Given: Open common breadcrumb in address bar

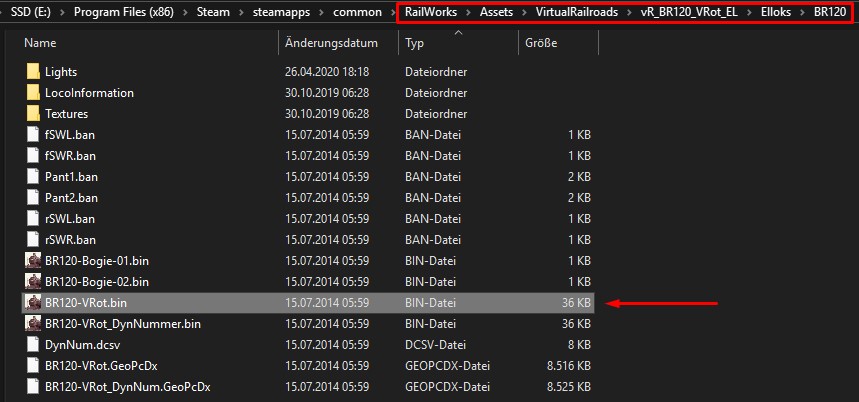Looking at the screenshot, I should (357, 12).
